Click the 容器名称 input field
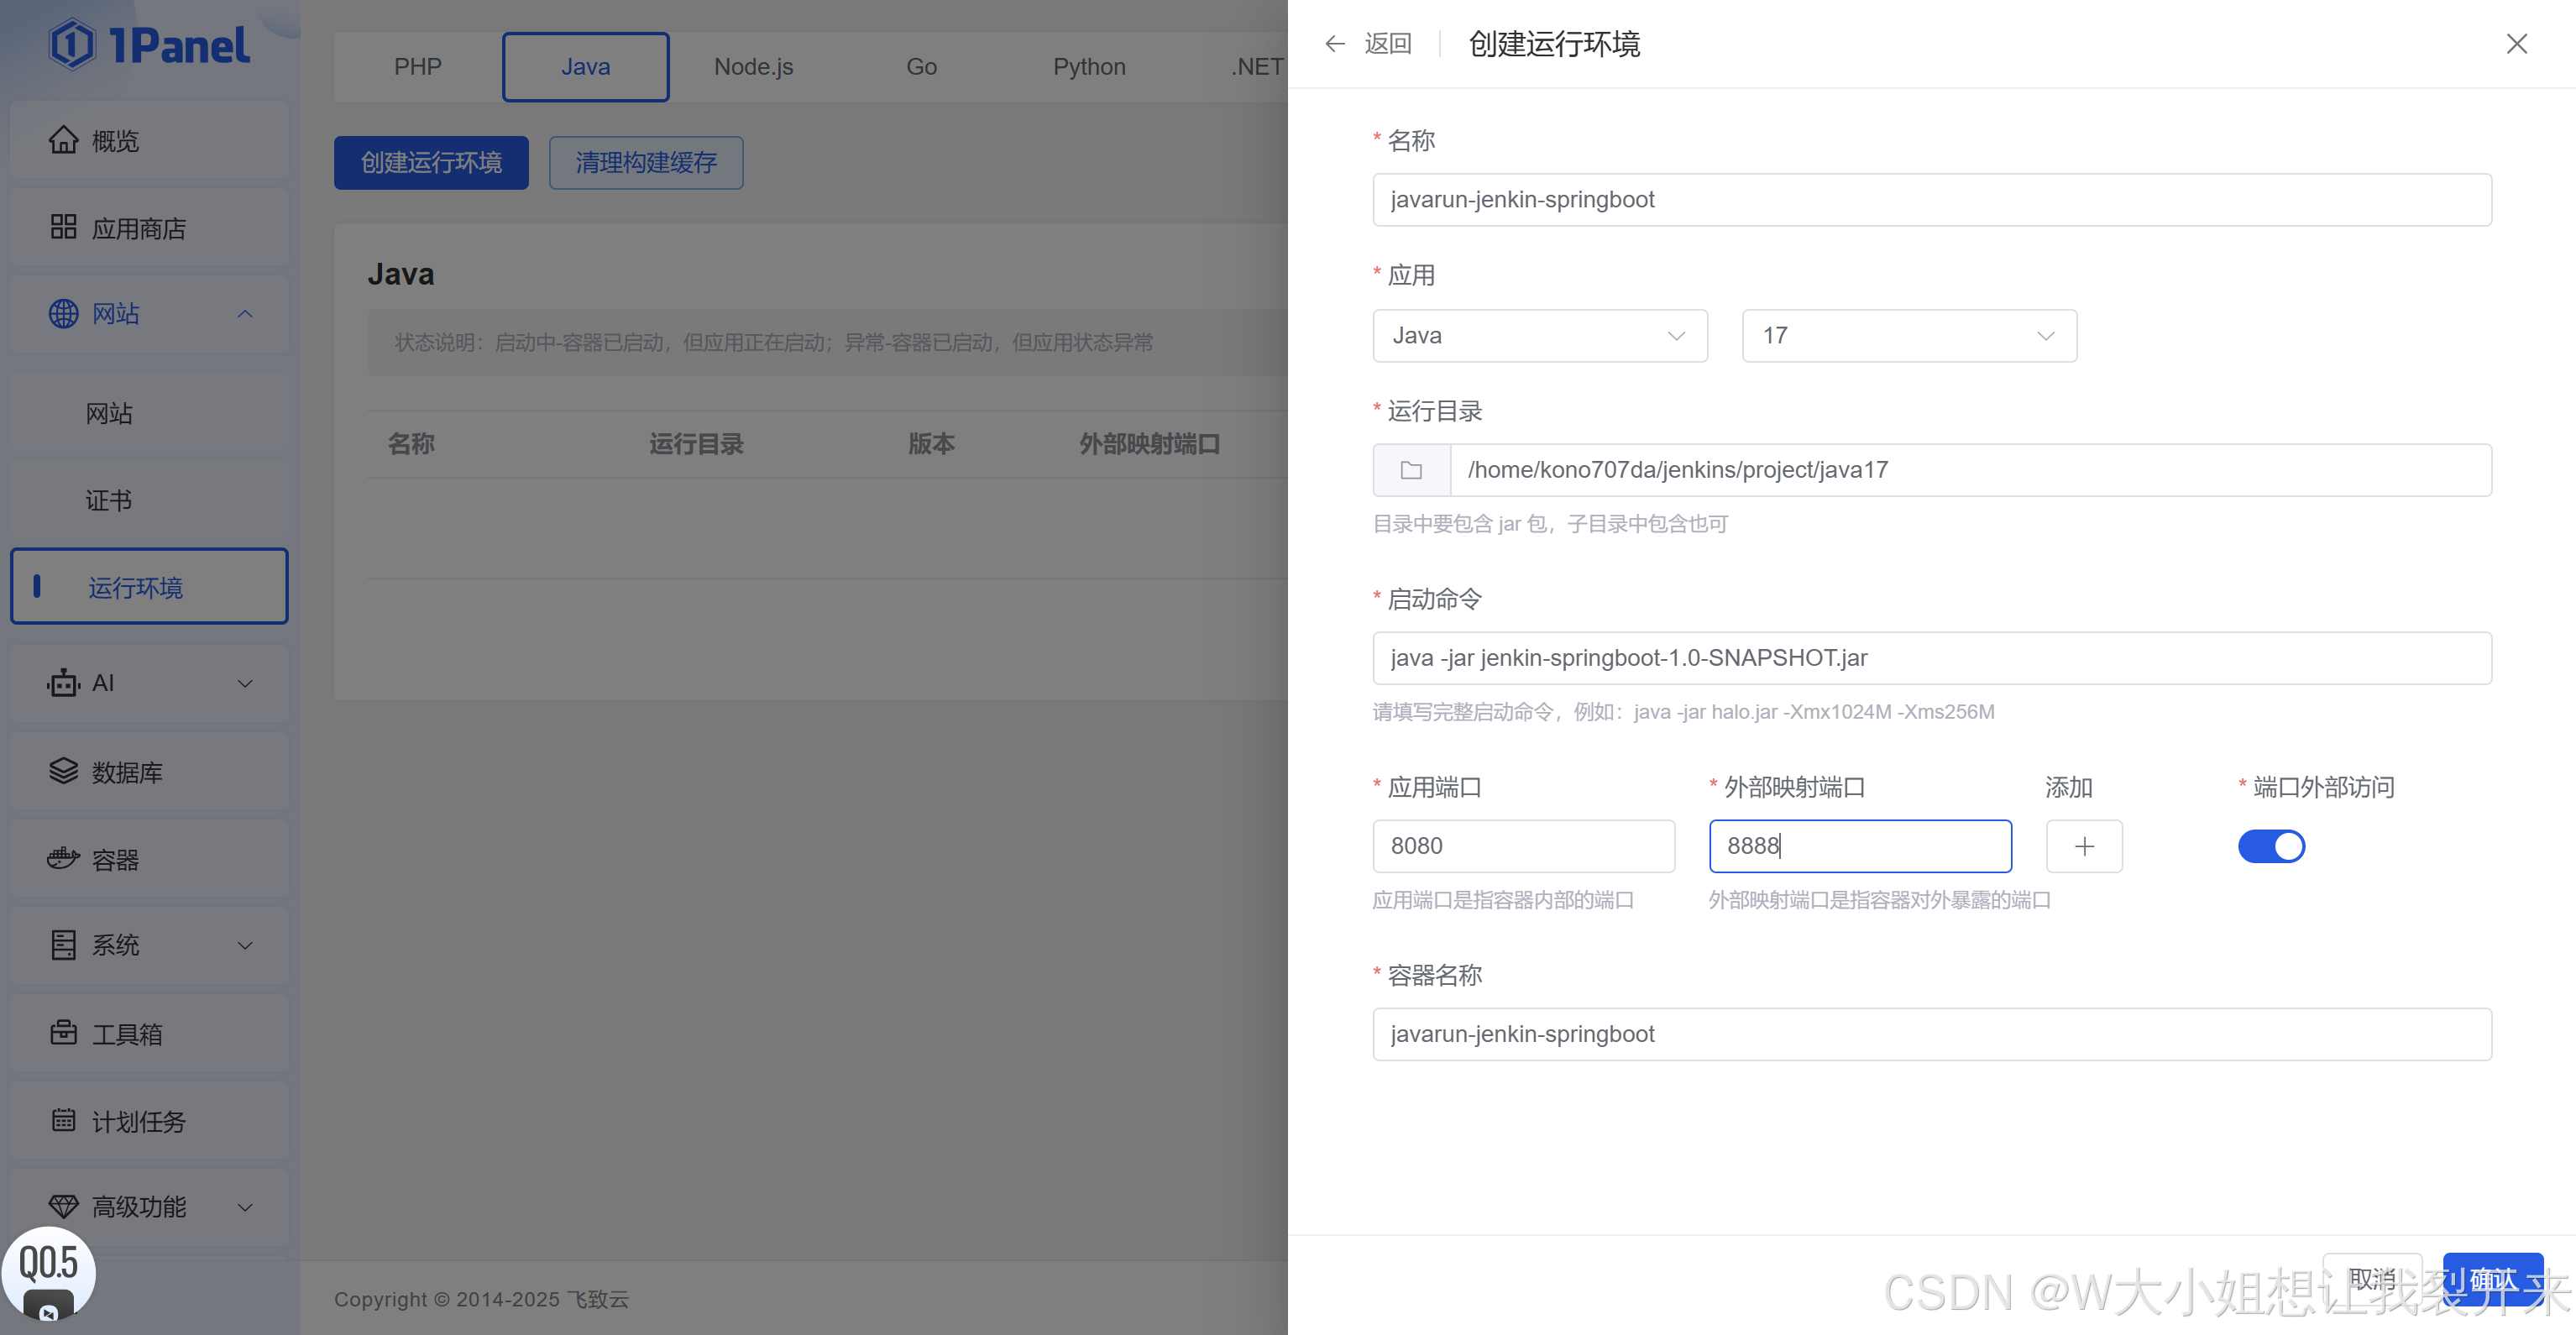This screenshot has width=2576, height=1335. [x=1932, y=1034]
